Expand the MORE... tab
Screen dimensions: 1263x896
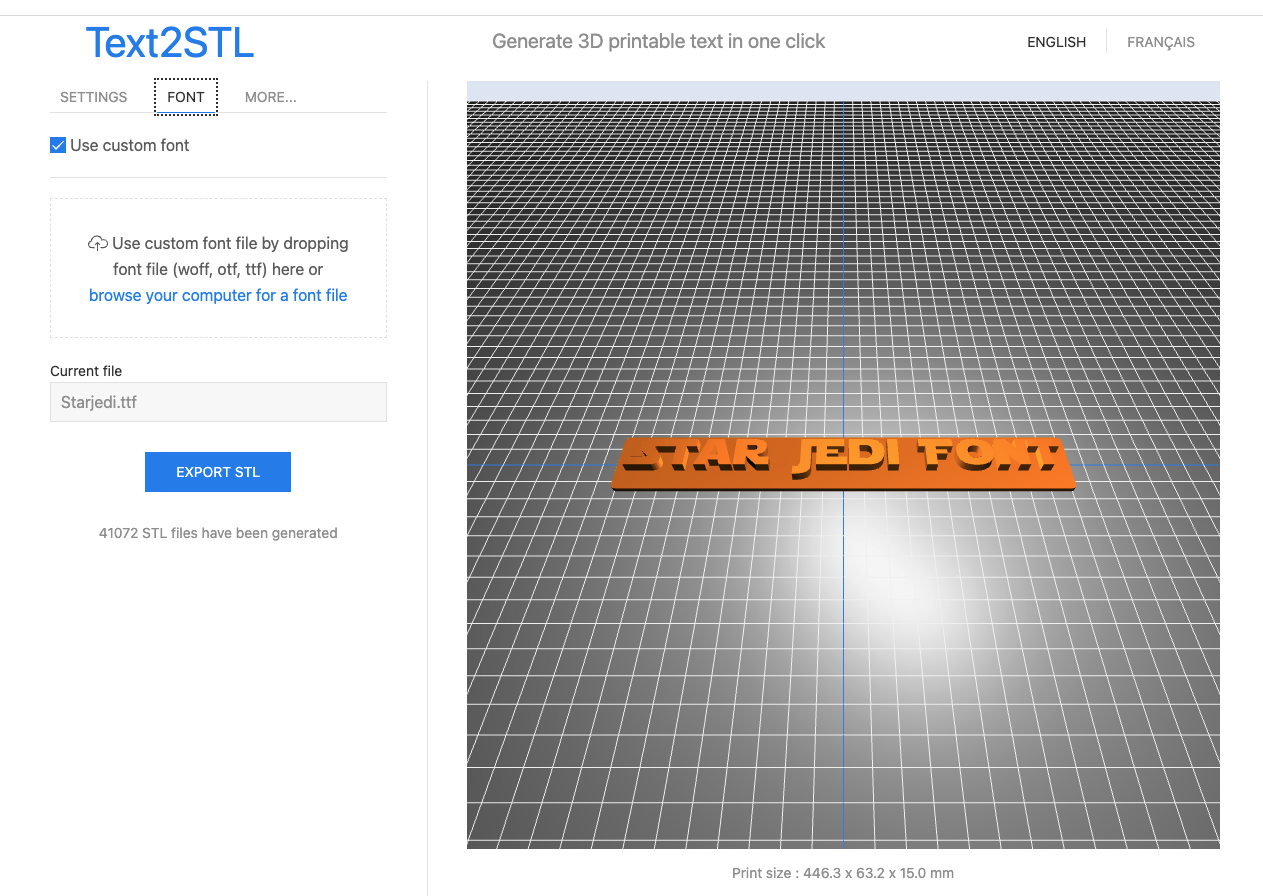270,97
